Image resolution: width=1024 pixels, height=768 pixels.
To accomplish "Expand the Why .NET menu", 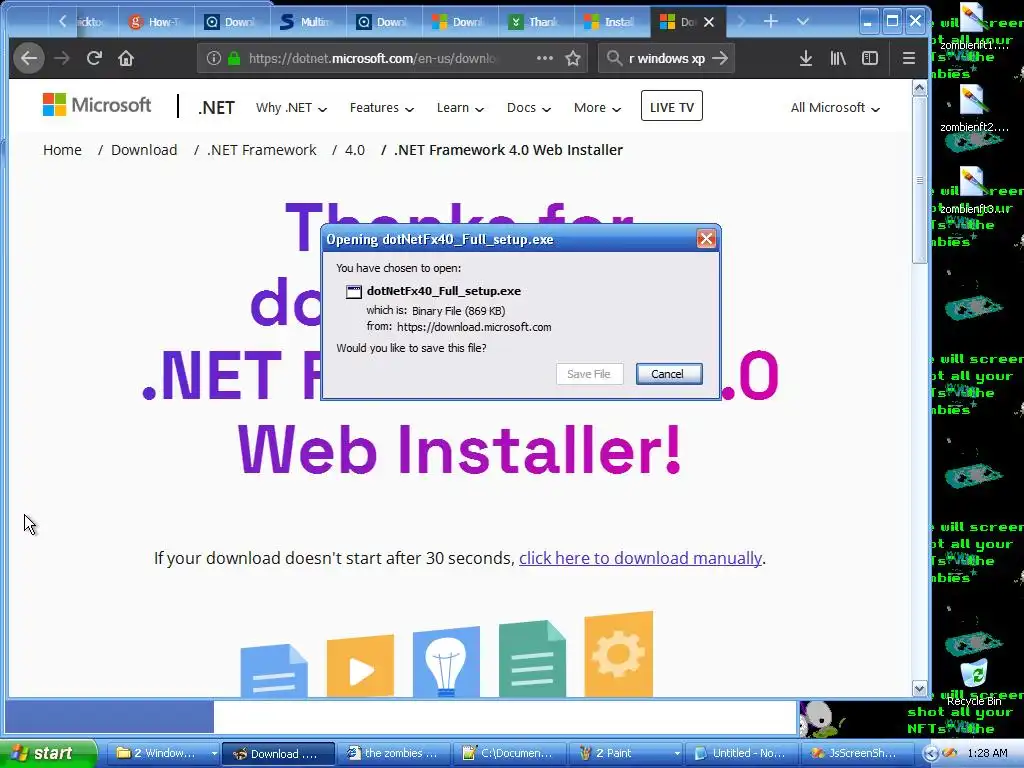I will (x=291, y=108).
